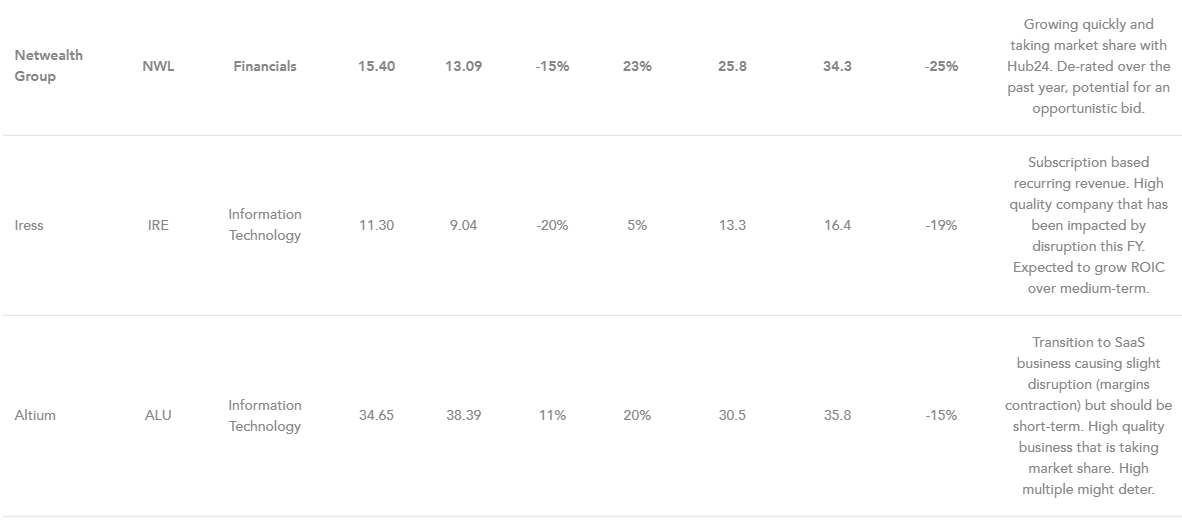Click the Financials sector cell
Screen dimensions: 1182x521
(x=265, y=66)
